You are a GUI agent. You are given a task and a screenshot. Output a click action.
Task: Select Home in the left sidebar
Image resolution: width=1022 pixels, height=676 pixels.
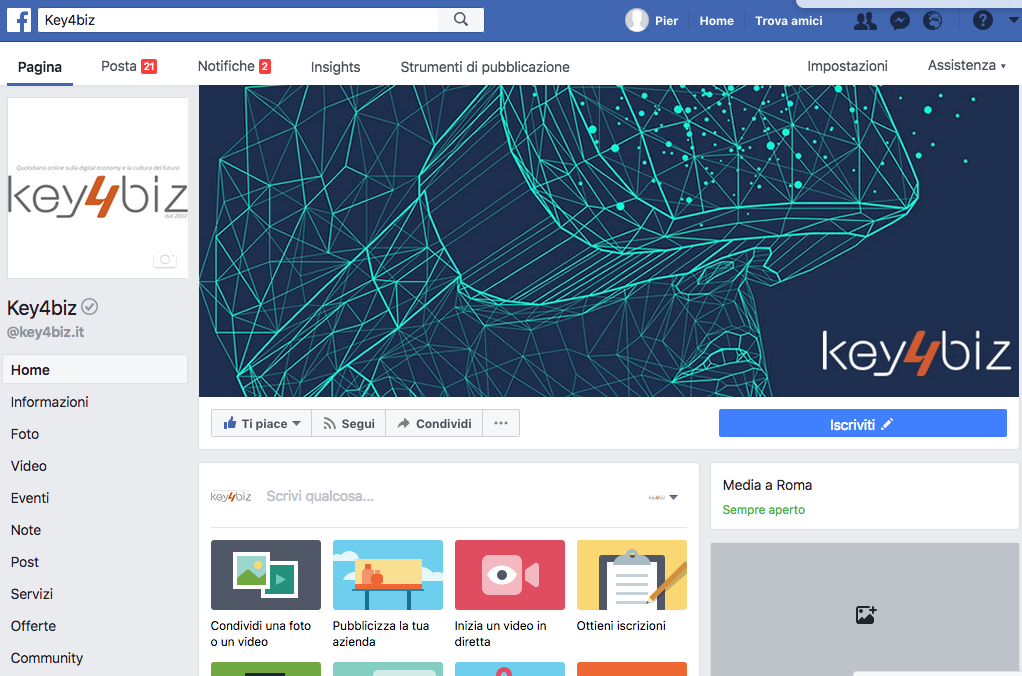coord(95,370)
